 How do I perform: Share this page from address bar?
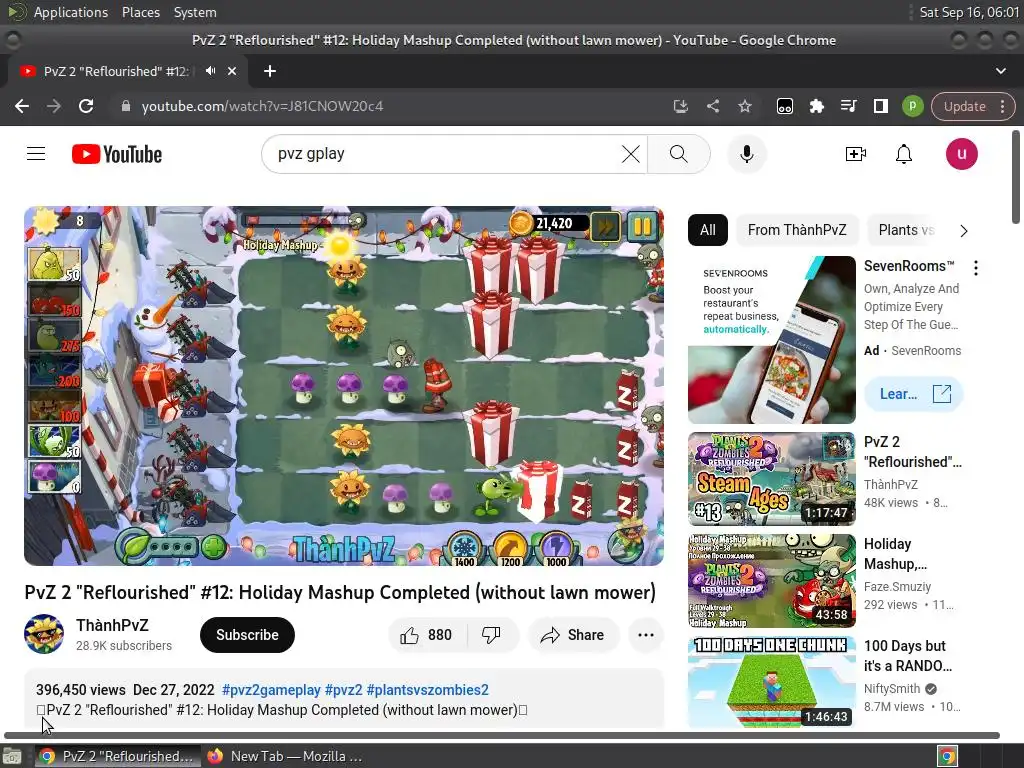712,106
